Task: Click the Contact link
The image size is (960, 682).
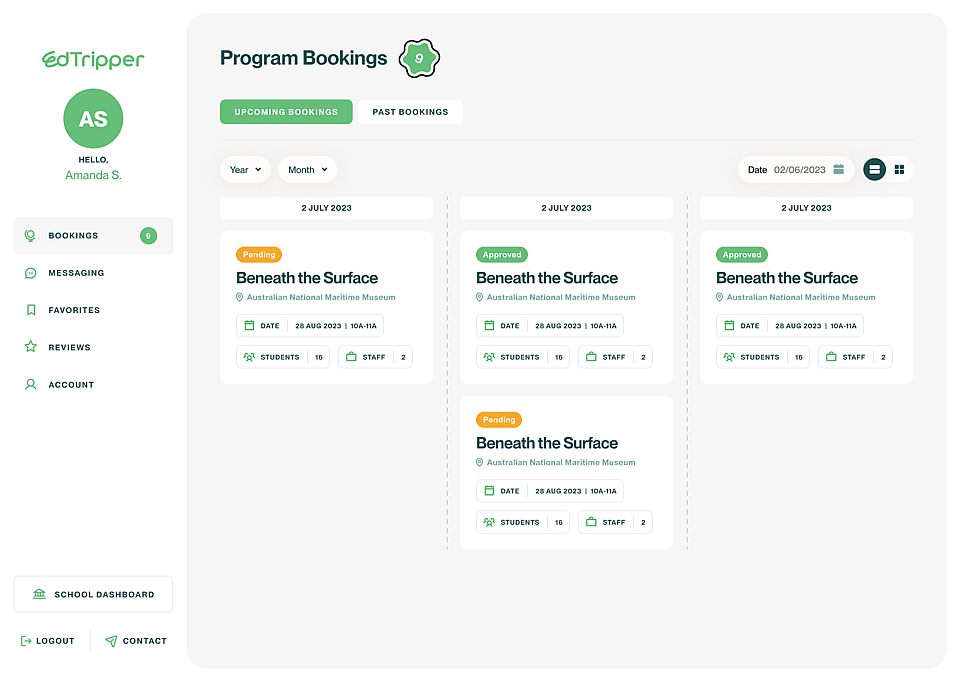Action: [136, 641]
